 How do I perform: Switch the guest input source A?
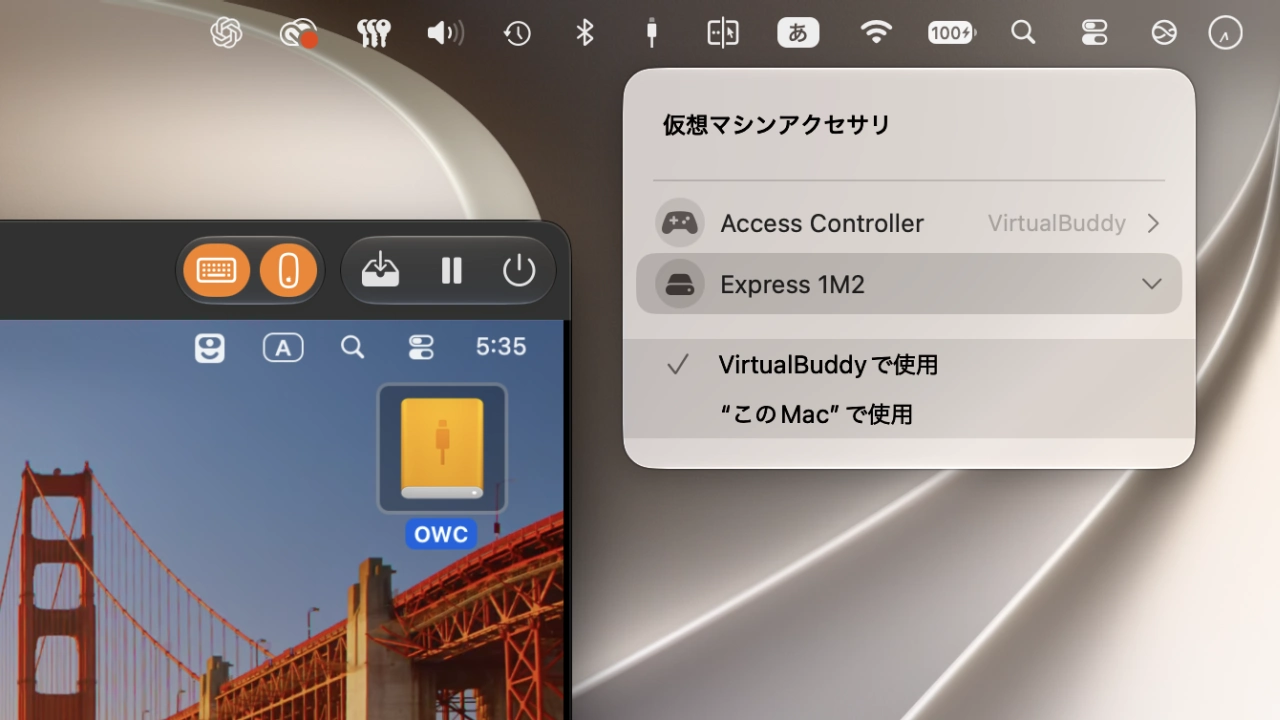pos(283,347)
